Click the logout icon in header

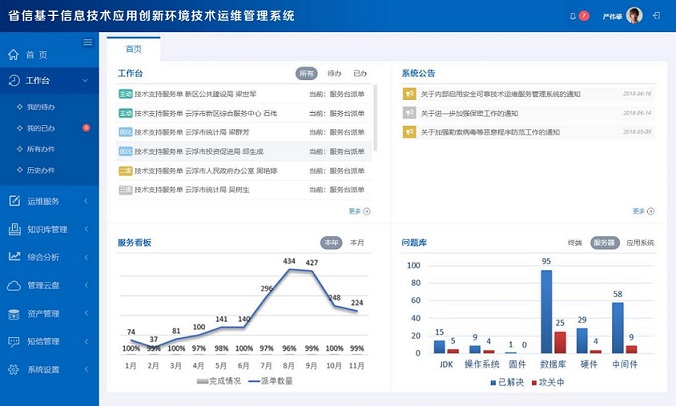point(656,16)
